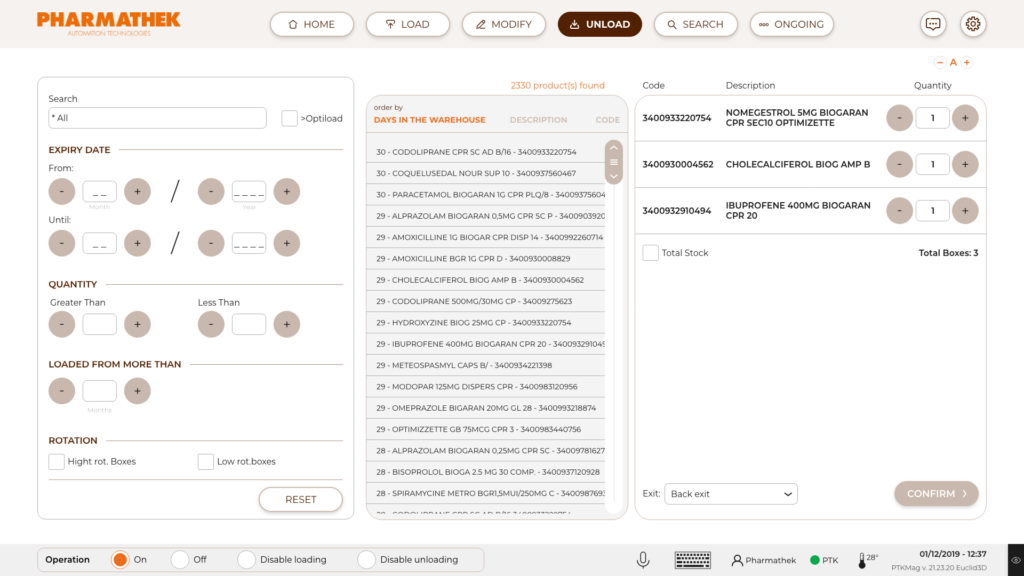Decrease Expiry Until year value
Screen dimensions: 1024x576
point(211,243)
